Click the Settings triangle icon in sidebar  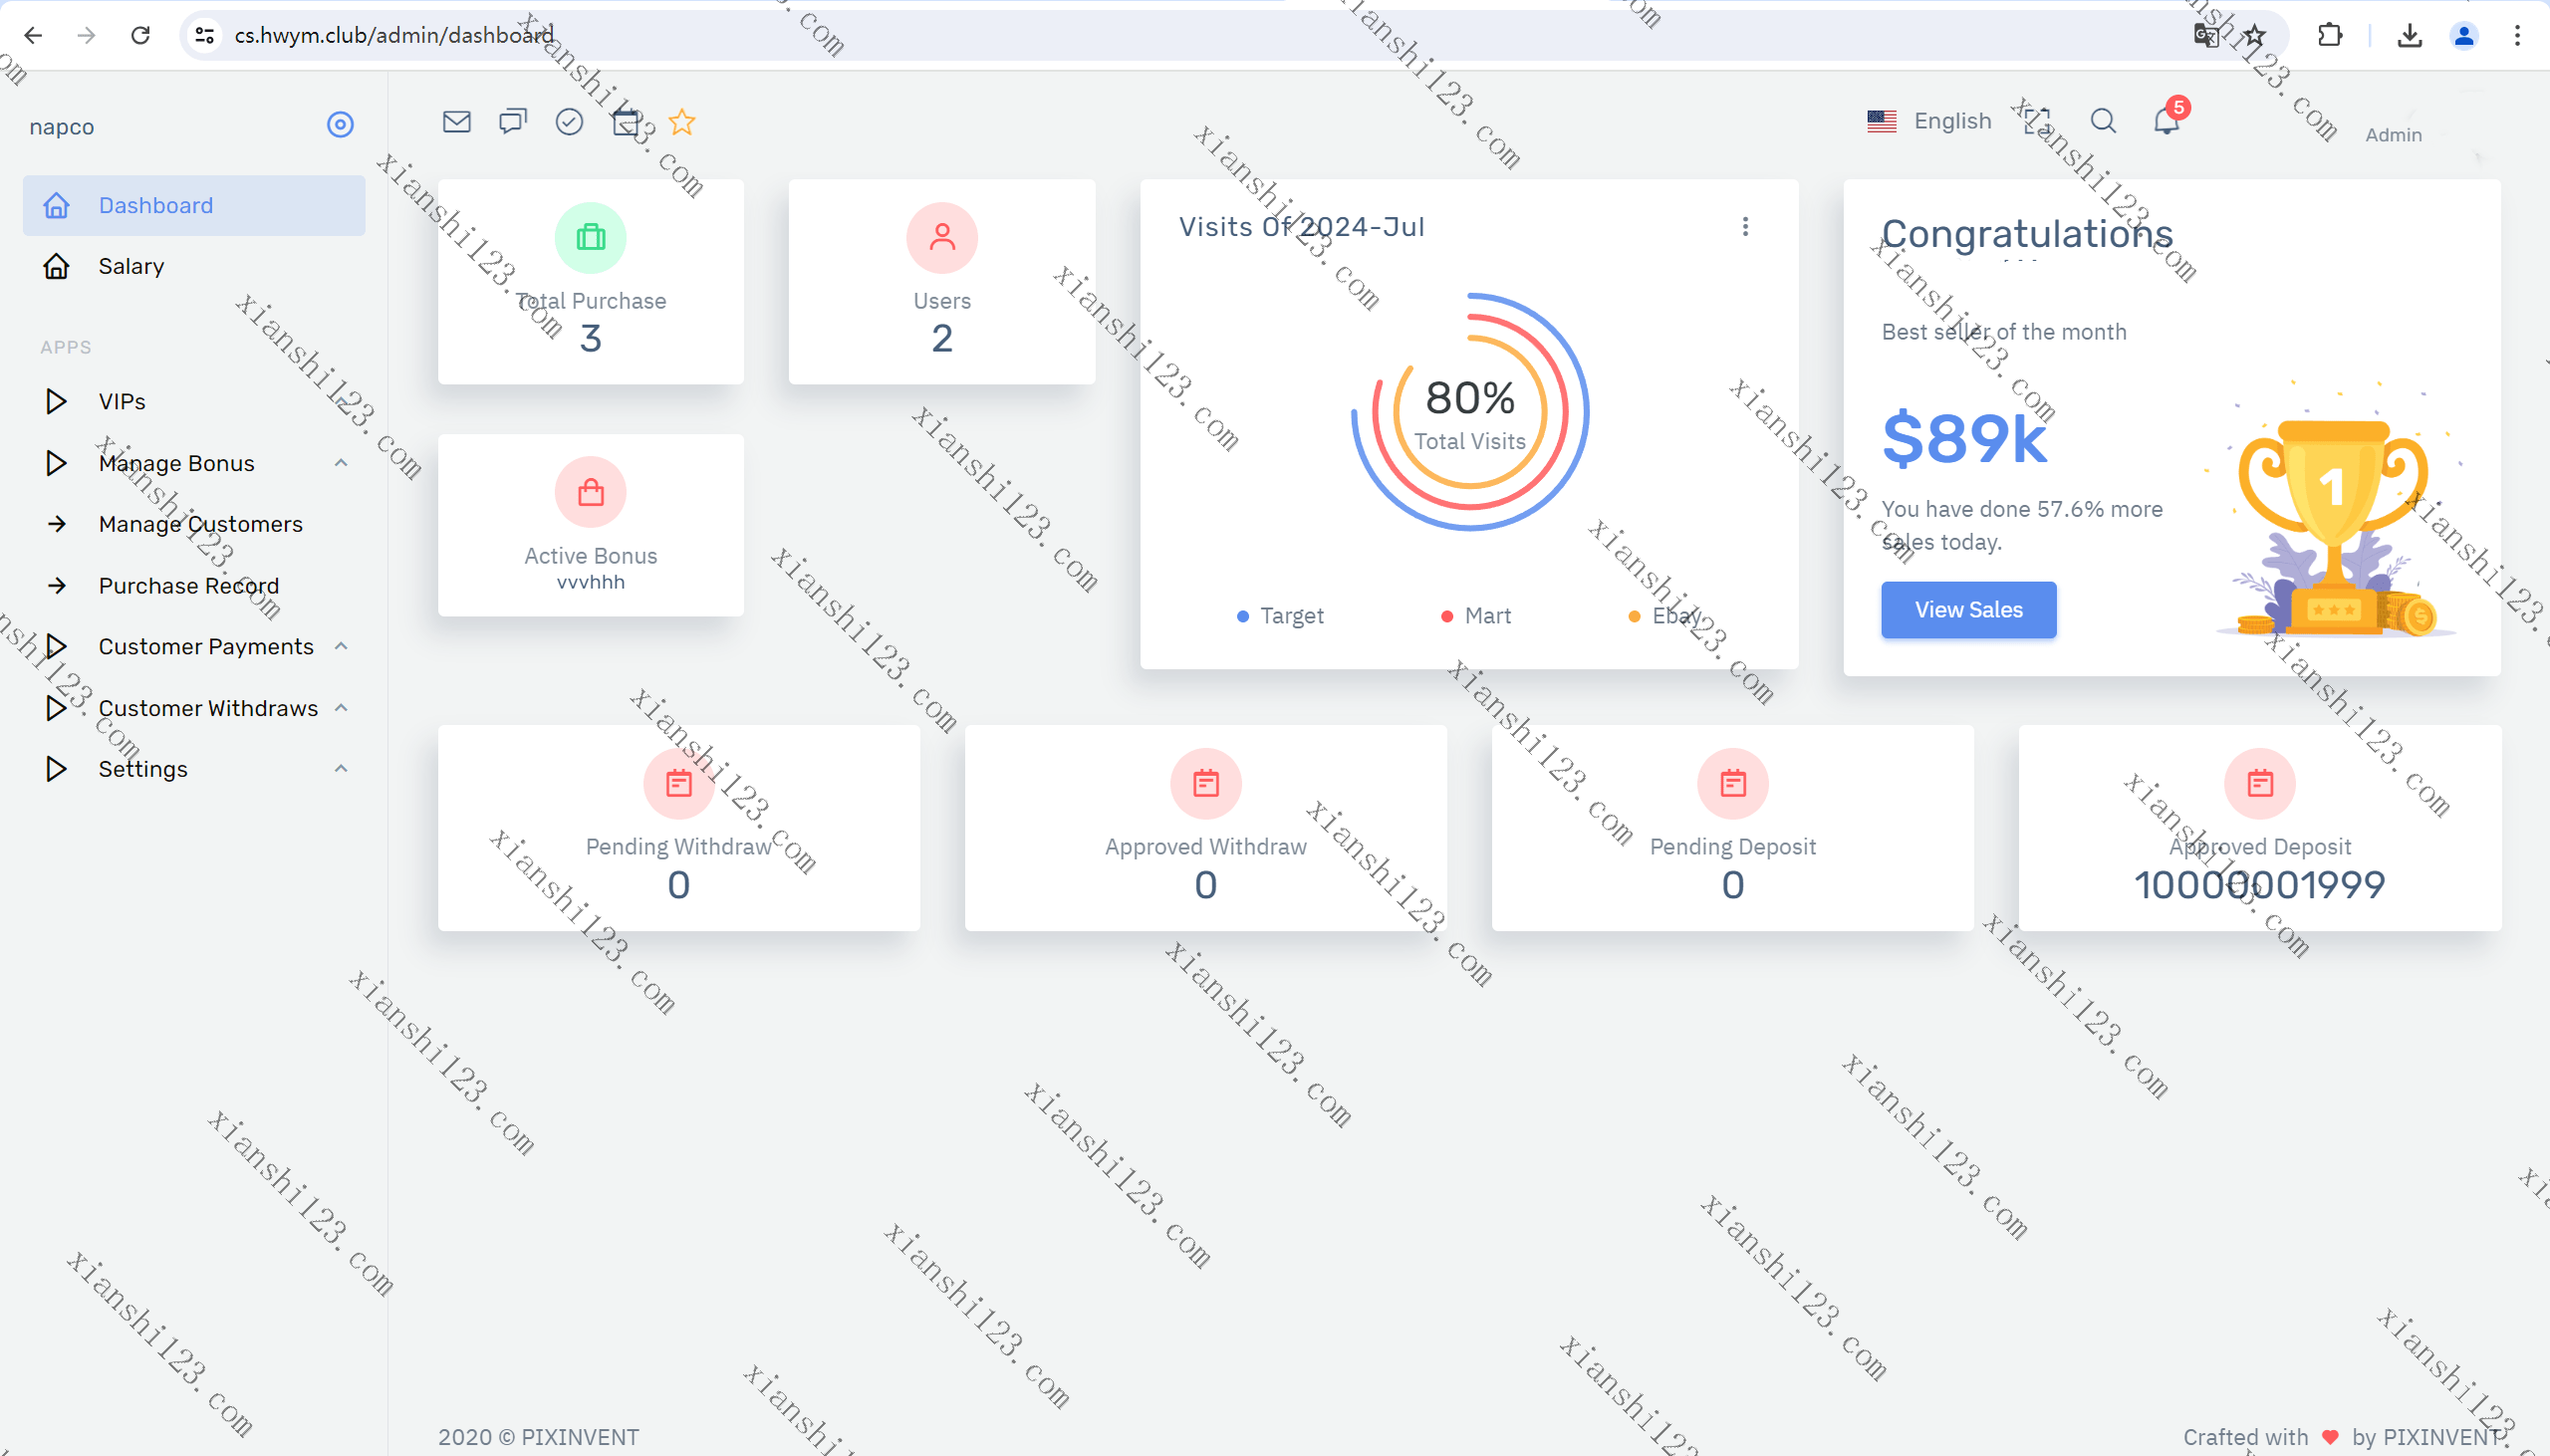click(56, 769)
